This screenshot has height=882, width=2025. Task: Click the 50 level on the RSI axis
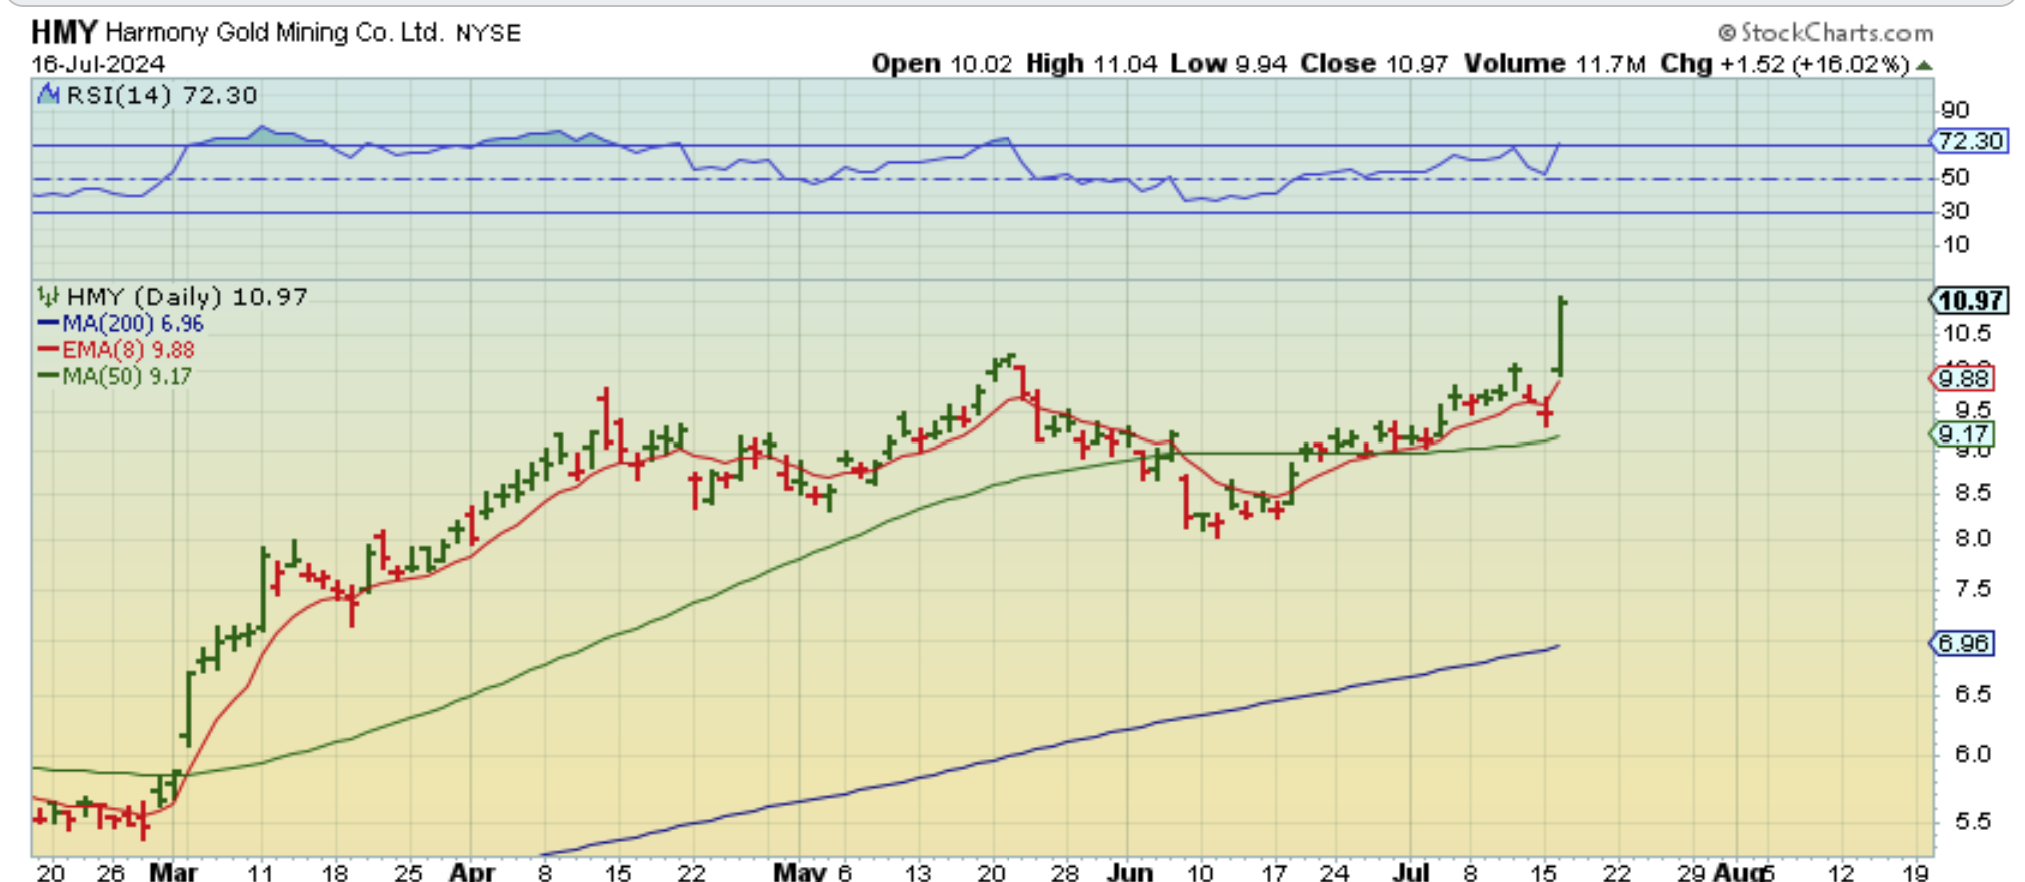pyautogui.click(x=1954, y=177)
